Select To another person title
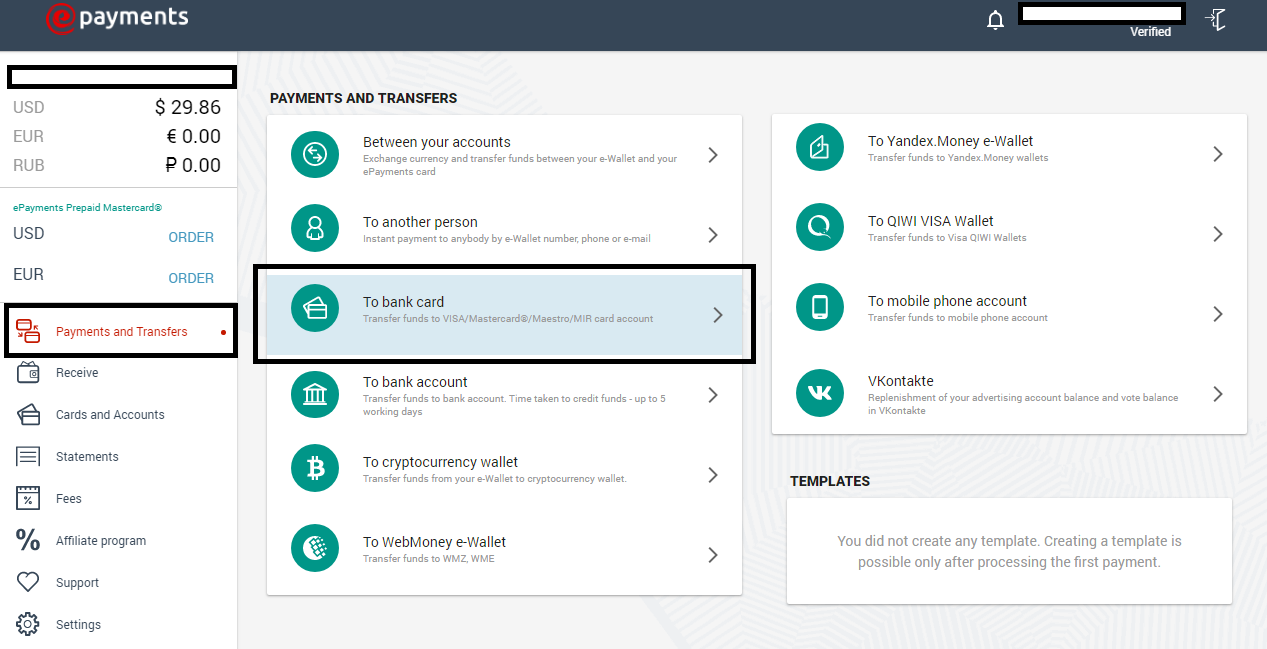Screen dimensions: 1267x649 420,222
